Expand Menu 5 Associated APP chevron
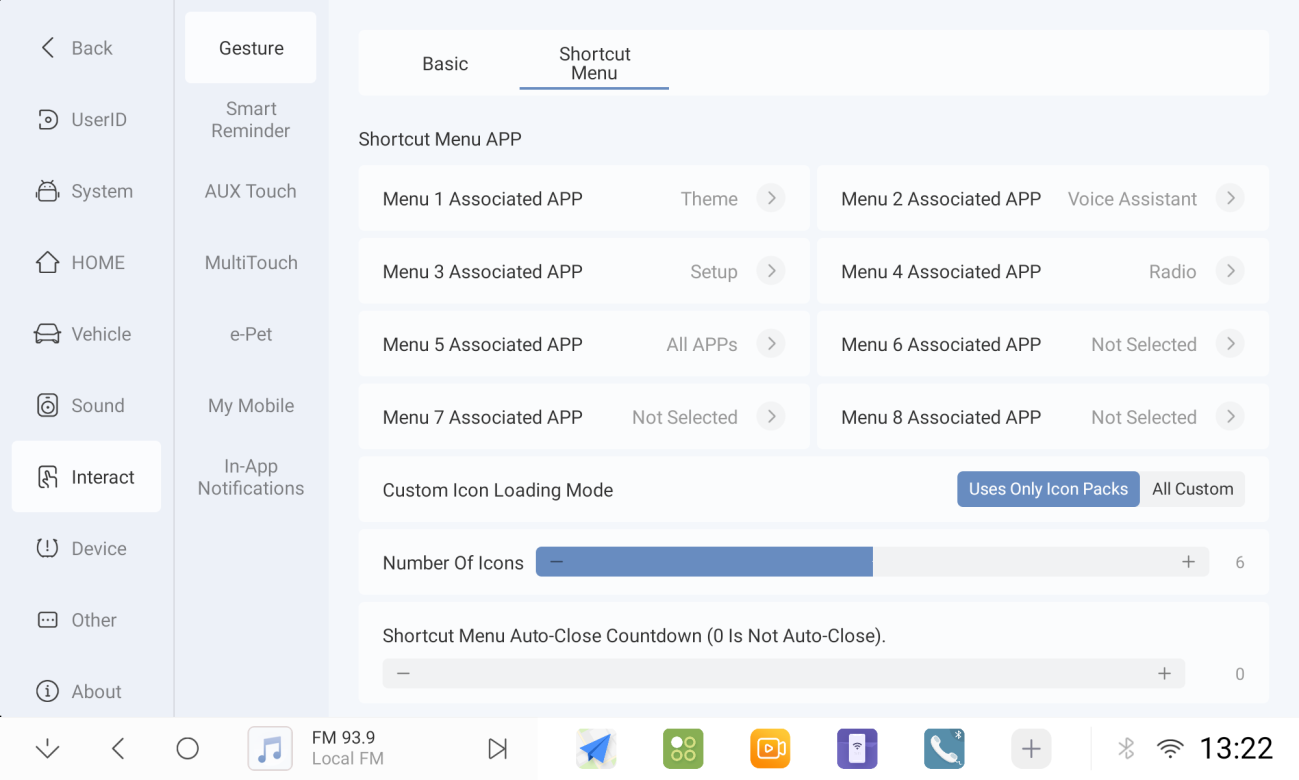This screenshot has height=780, width=1299. (770, 344)
